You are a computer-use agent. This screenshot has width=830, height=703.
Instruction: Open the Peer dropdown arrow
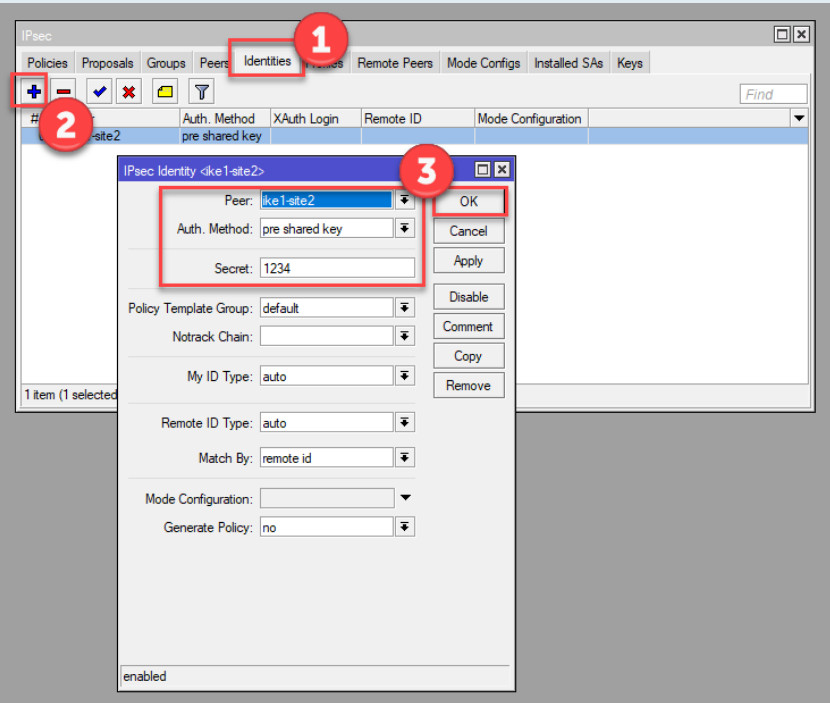coord(404,200)
